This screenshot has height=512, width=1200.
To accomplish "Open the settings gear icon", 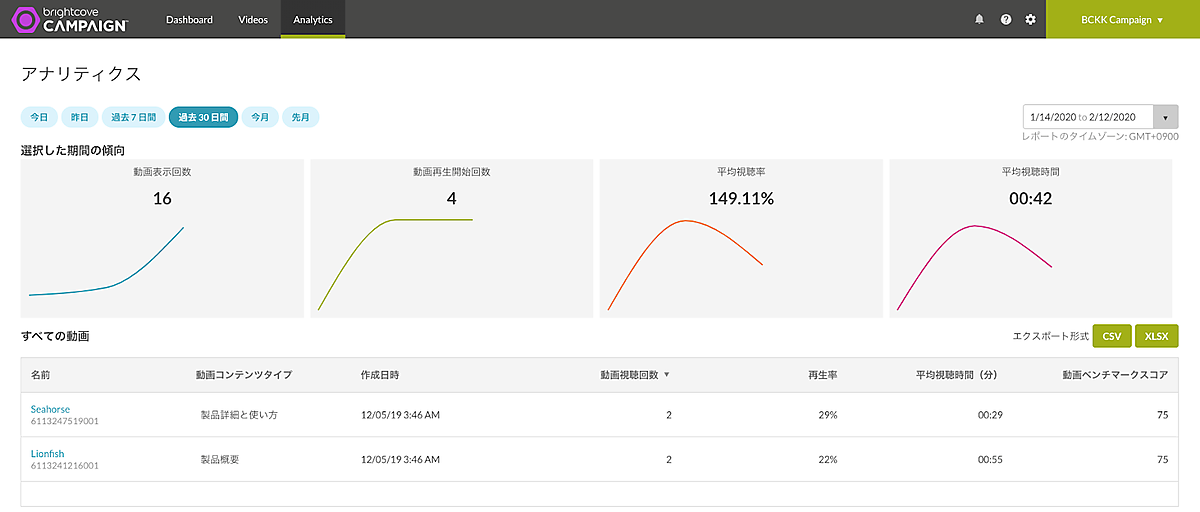I will point(1031,19).
